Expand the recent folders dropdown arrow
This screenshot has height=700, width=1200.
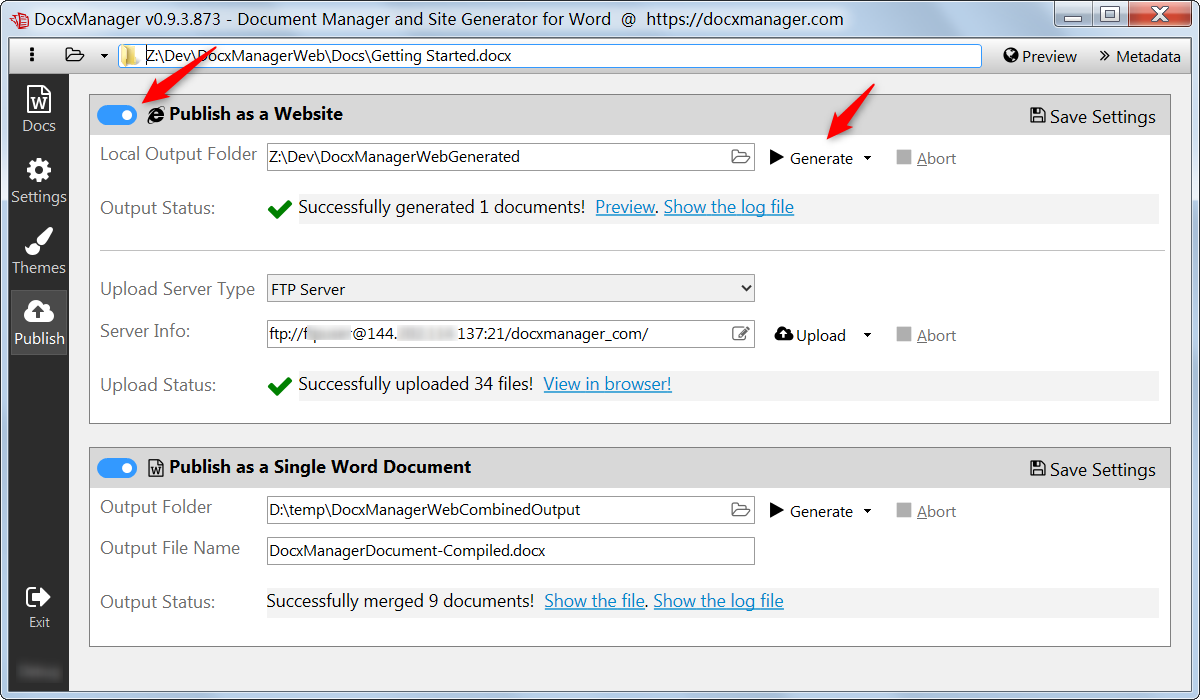(104, 56)
